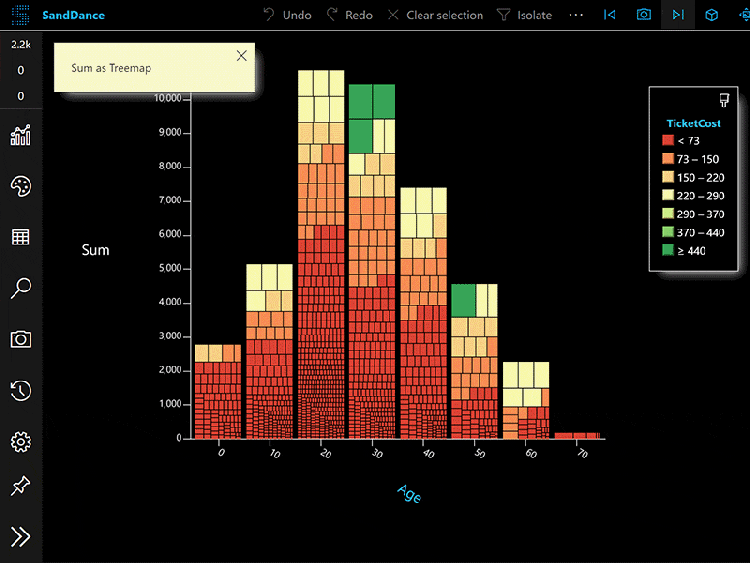This screenshot has width=750, height=563.
Task: Click the TicketCost legend title
Action: tap(693, 123)
